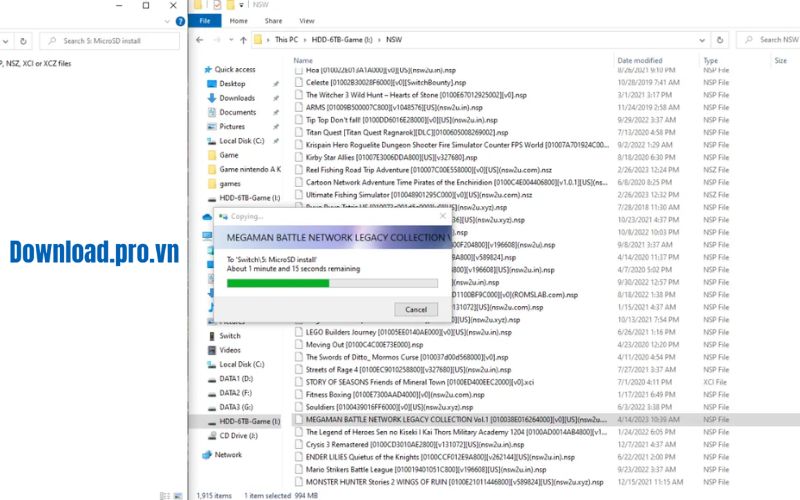The height and width of the screenshot is (500, 800).
Task: Select the Celeste nsp file icon
Action: point(299,83)
